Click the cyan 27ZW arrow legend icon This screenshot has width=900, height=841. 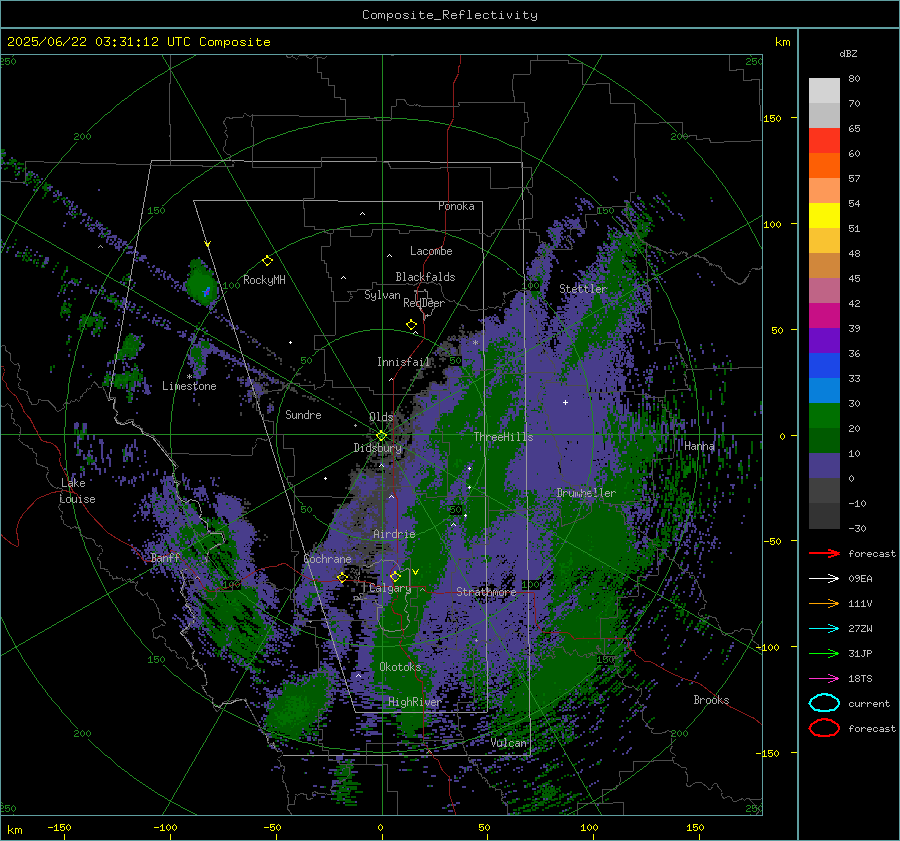824,629
